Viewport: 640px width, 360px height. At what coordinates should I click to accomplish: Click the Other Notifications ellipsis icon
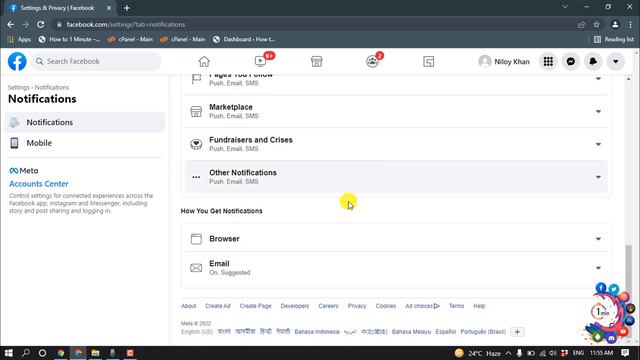click(196, 177)
